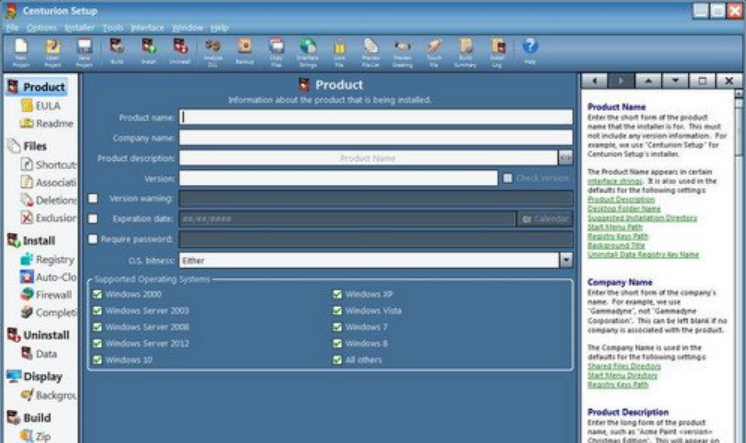Open the Installer menu
The height and width of the screenshot is (443, 746).
(x=79, y=28)
